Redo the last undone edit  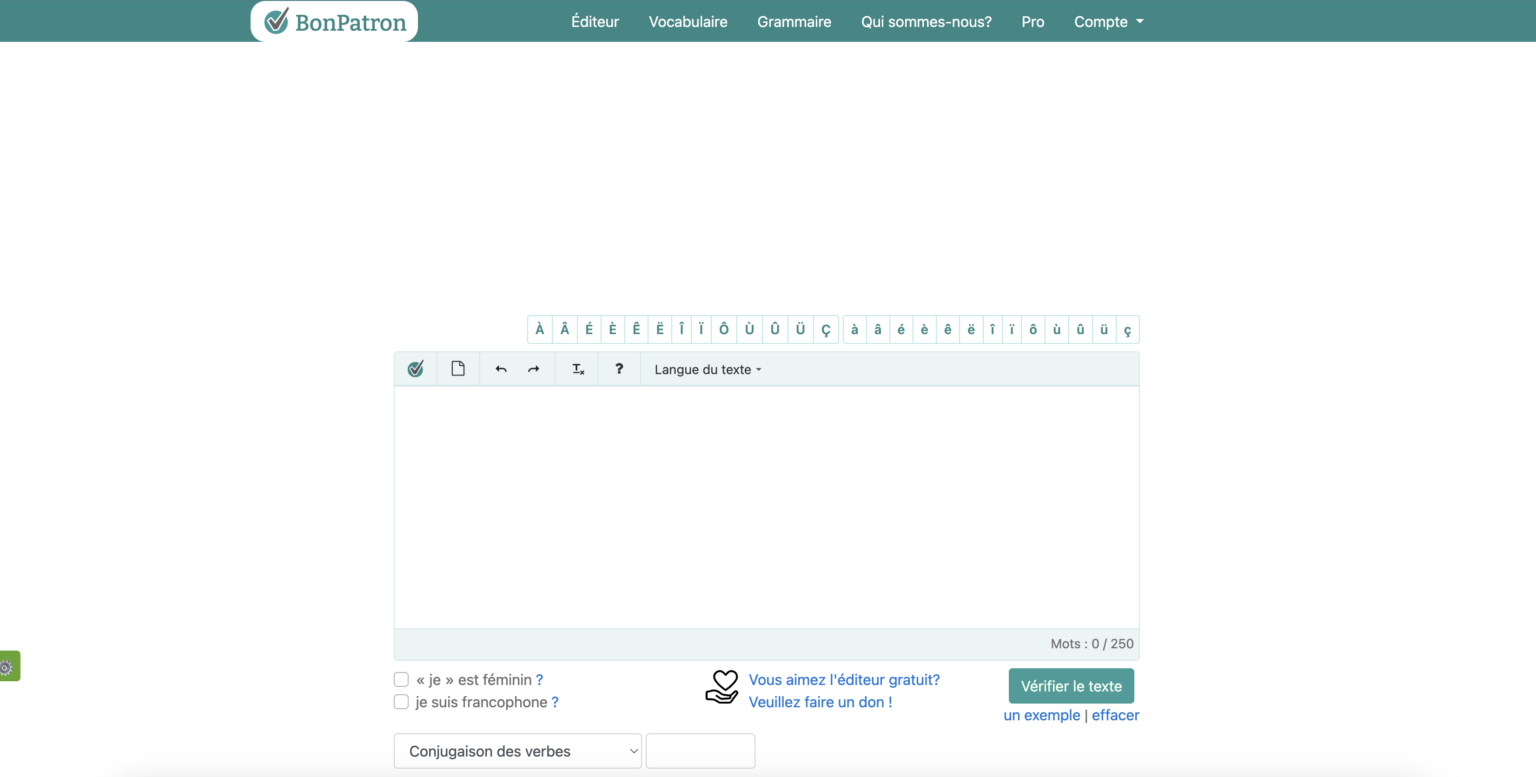tap(534, 369)
